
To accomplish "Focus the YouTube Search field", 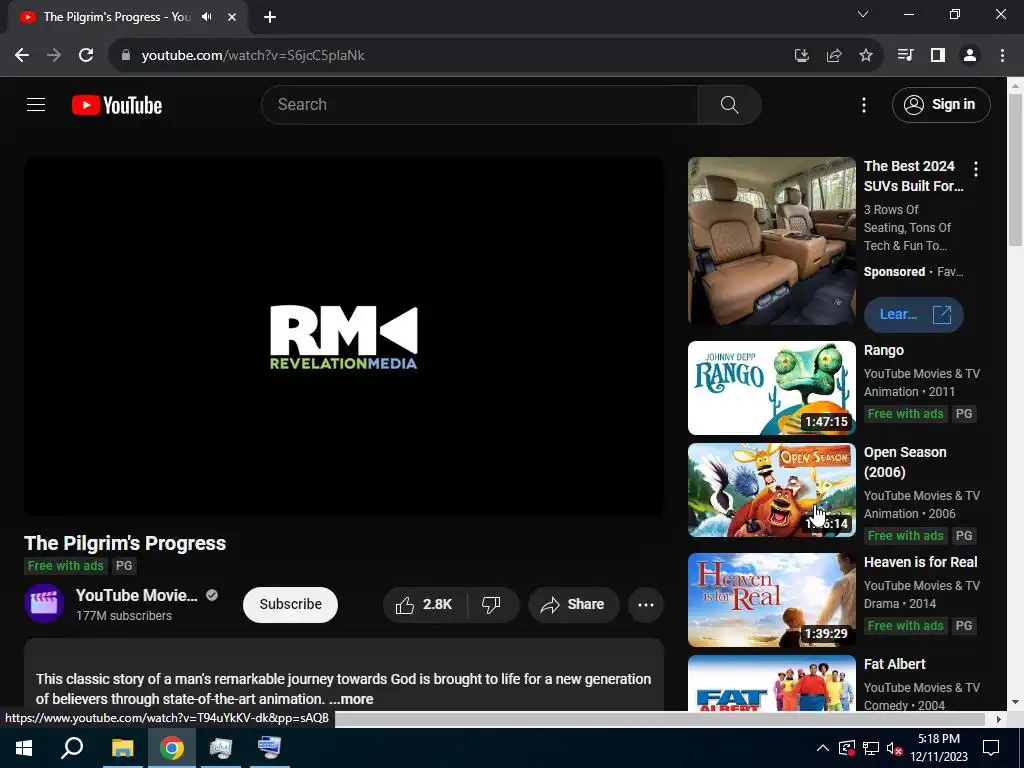I will (479, 104).
